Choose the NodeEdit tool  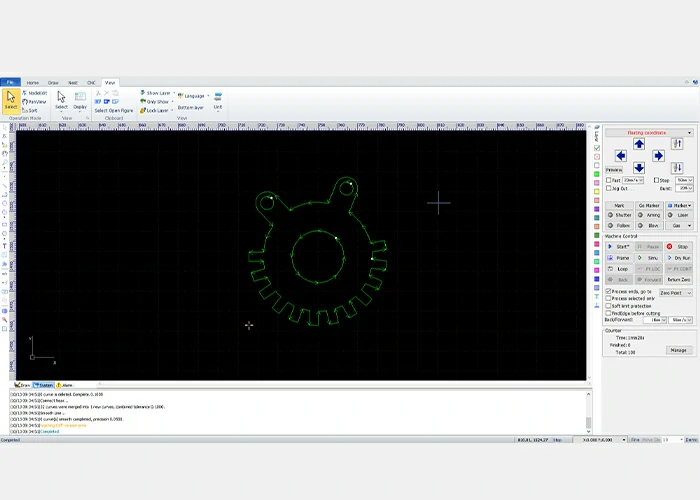(x=36, y=92)
